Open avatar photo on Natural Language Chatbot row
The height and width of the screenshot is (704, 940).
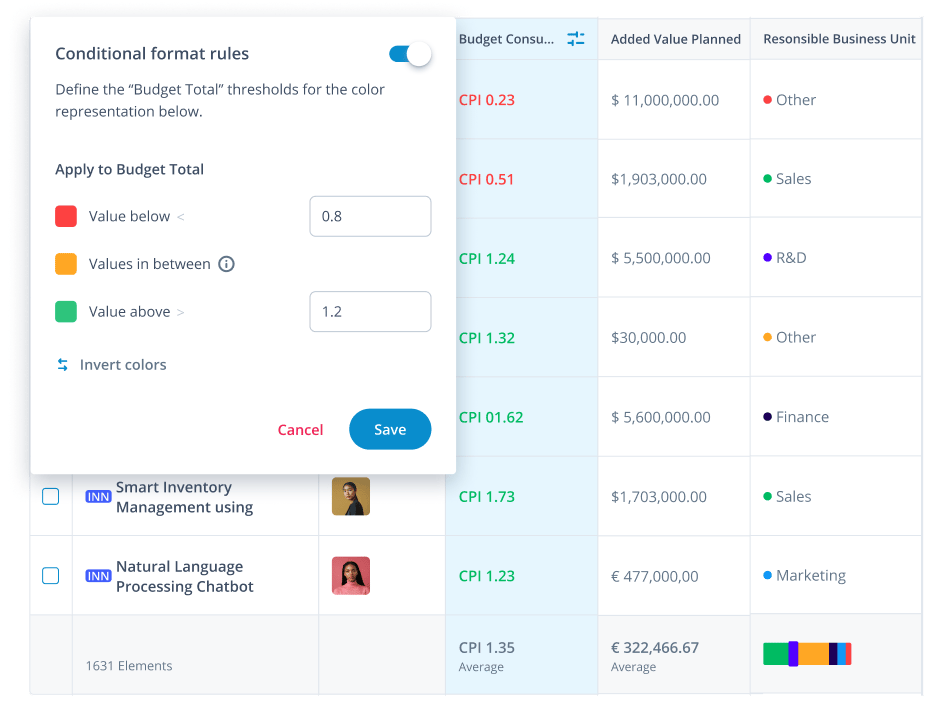pyautogui.click(x=350, y=575)
